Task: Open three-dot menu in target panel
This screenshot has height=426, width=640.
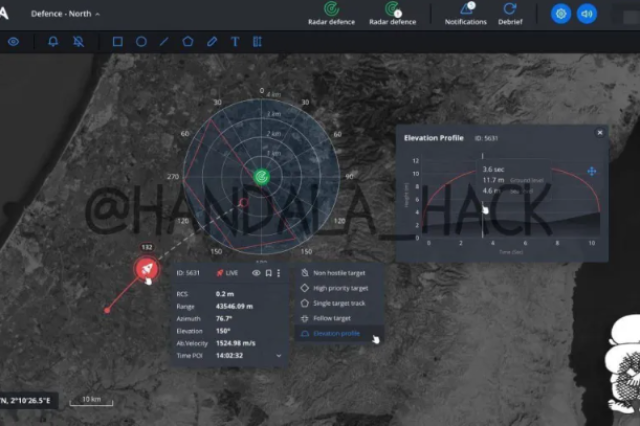Action: click(279, 273)
